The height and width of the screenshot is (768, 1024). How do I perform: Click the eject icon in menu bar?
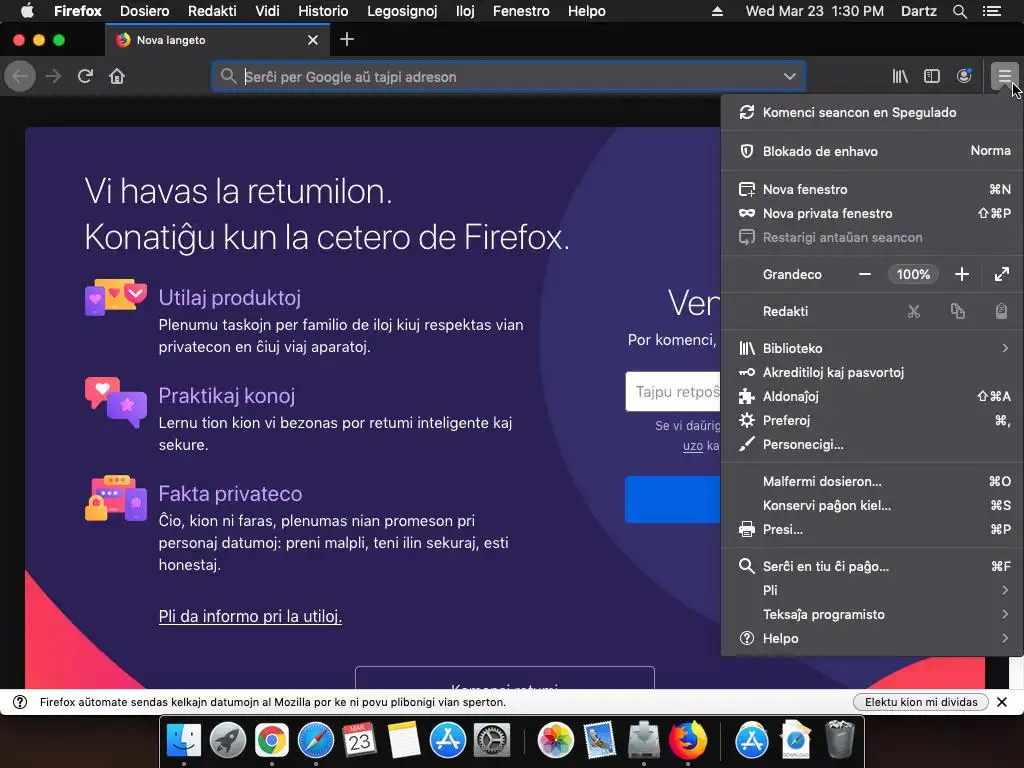pyautogui.click(x=717, y=11)
